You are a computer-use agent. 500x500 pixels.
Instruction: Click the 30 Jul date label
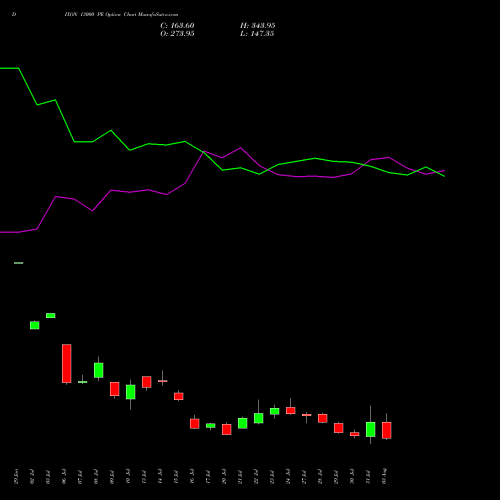click(352, 476)
